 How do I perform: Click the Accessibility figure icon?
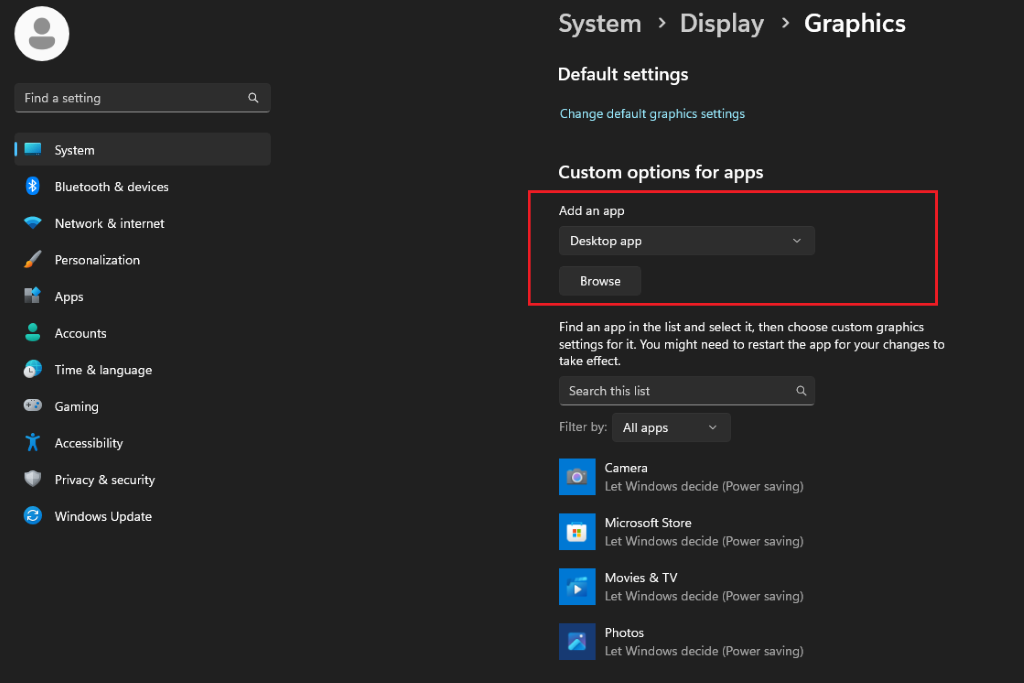33,443
